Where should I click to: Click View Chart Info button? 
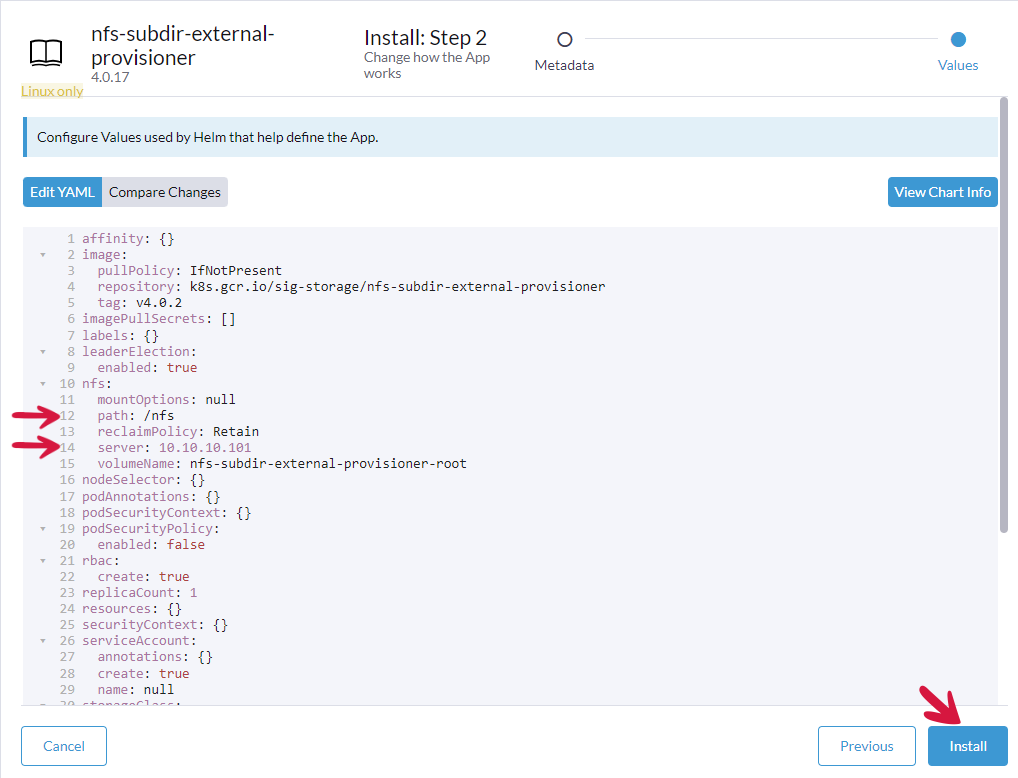[x=942, y=192]
